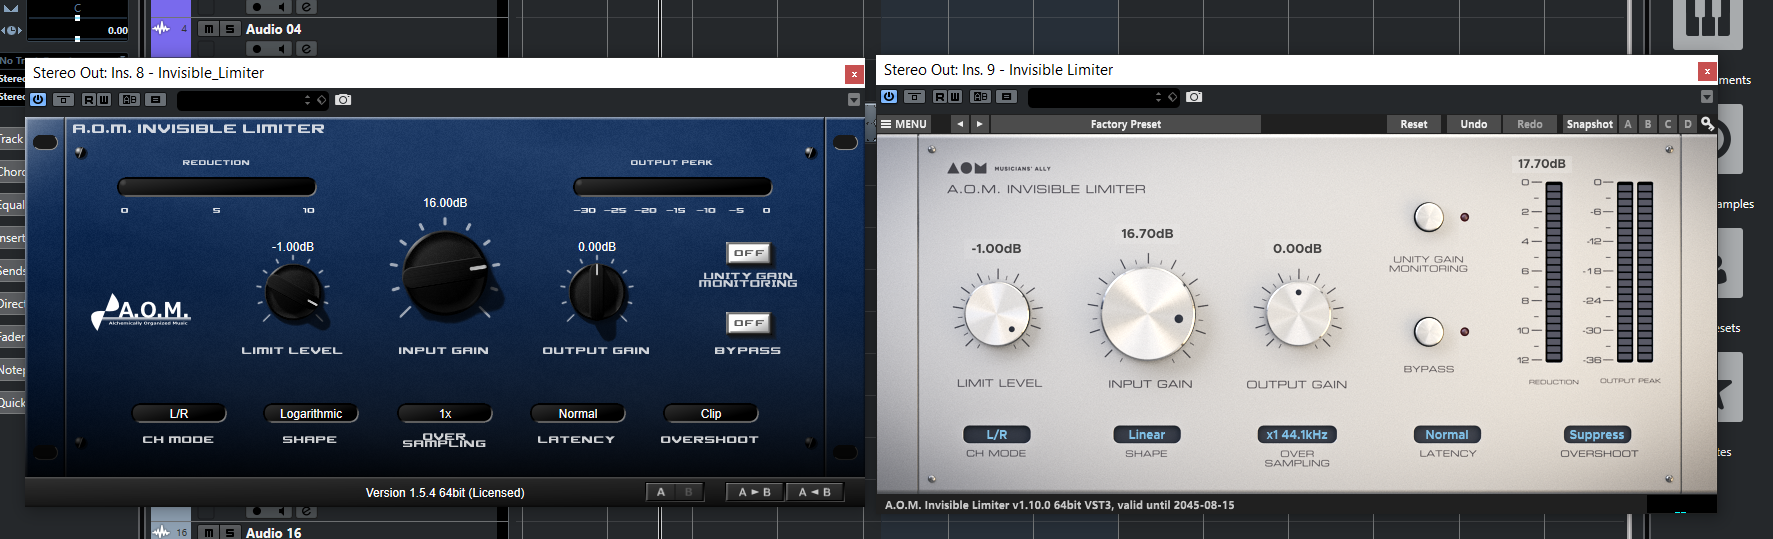Viewport: 1773px width, 539px height.
Task: Open x1 44.1kHz oversampling dropdown
Action: [1297, 435]
